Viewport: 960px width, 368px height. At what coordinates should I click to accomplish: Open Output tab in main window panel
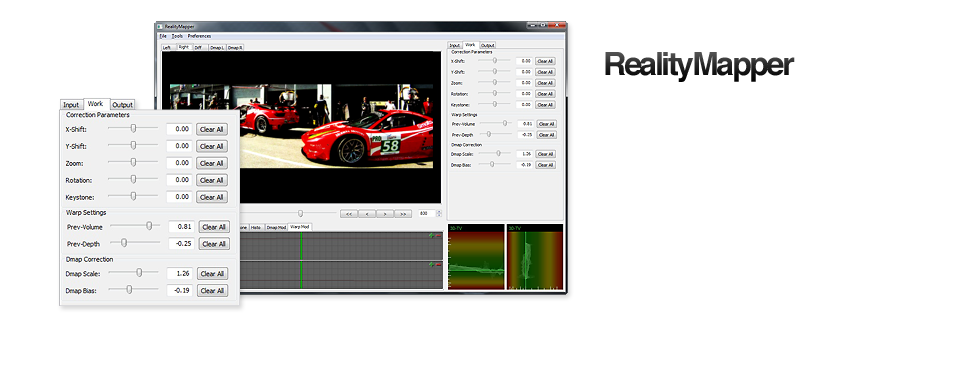[x=487, y=45]
